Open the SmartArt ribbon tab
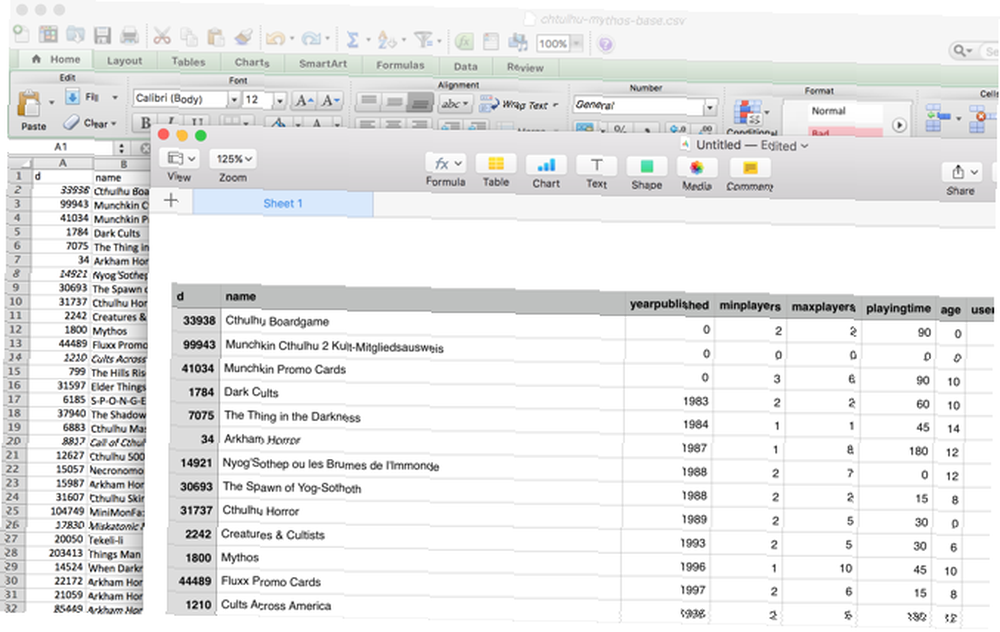The image size is (1000, 632). (x=323, y=64)
